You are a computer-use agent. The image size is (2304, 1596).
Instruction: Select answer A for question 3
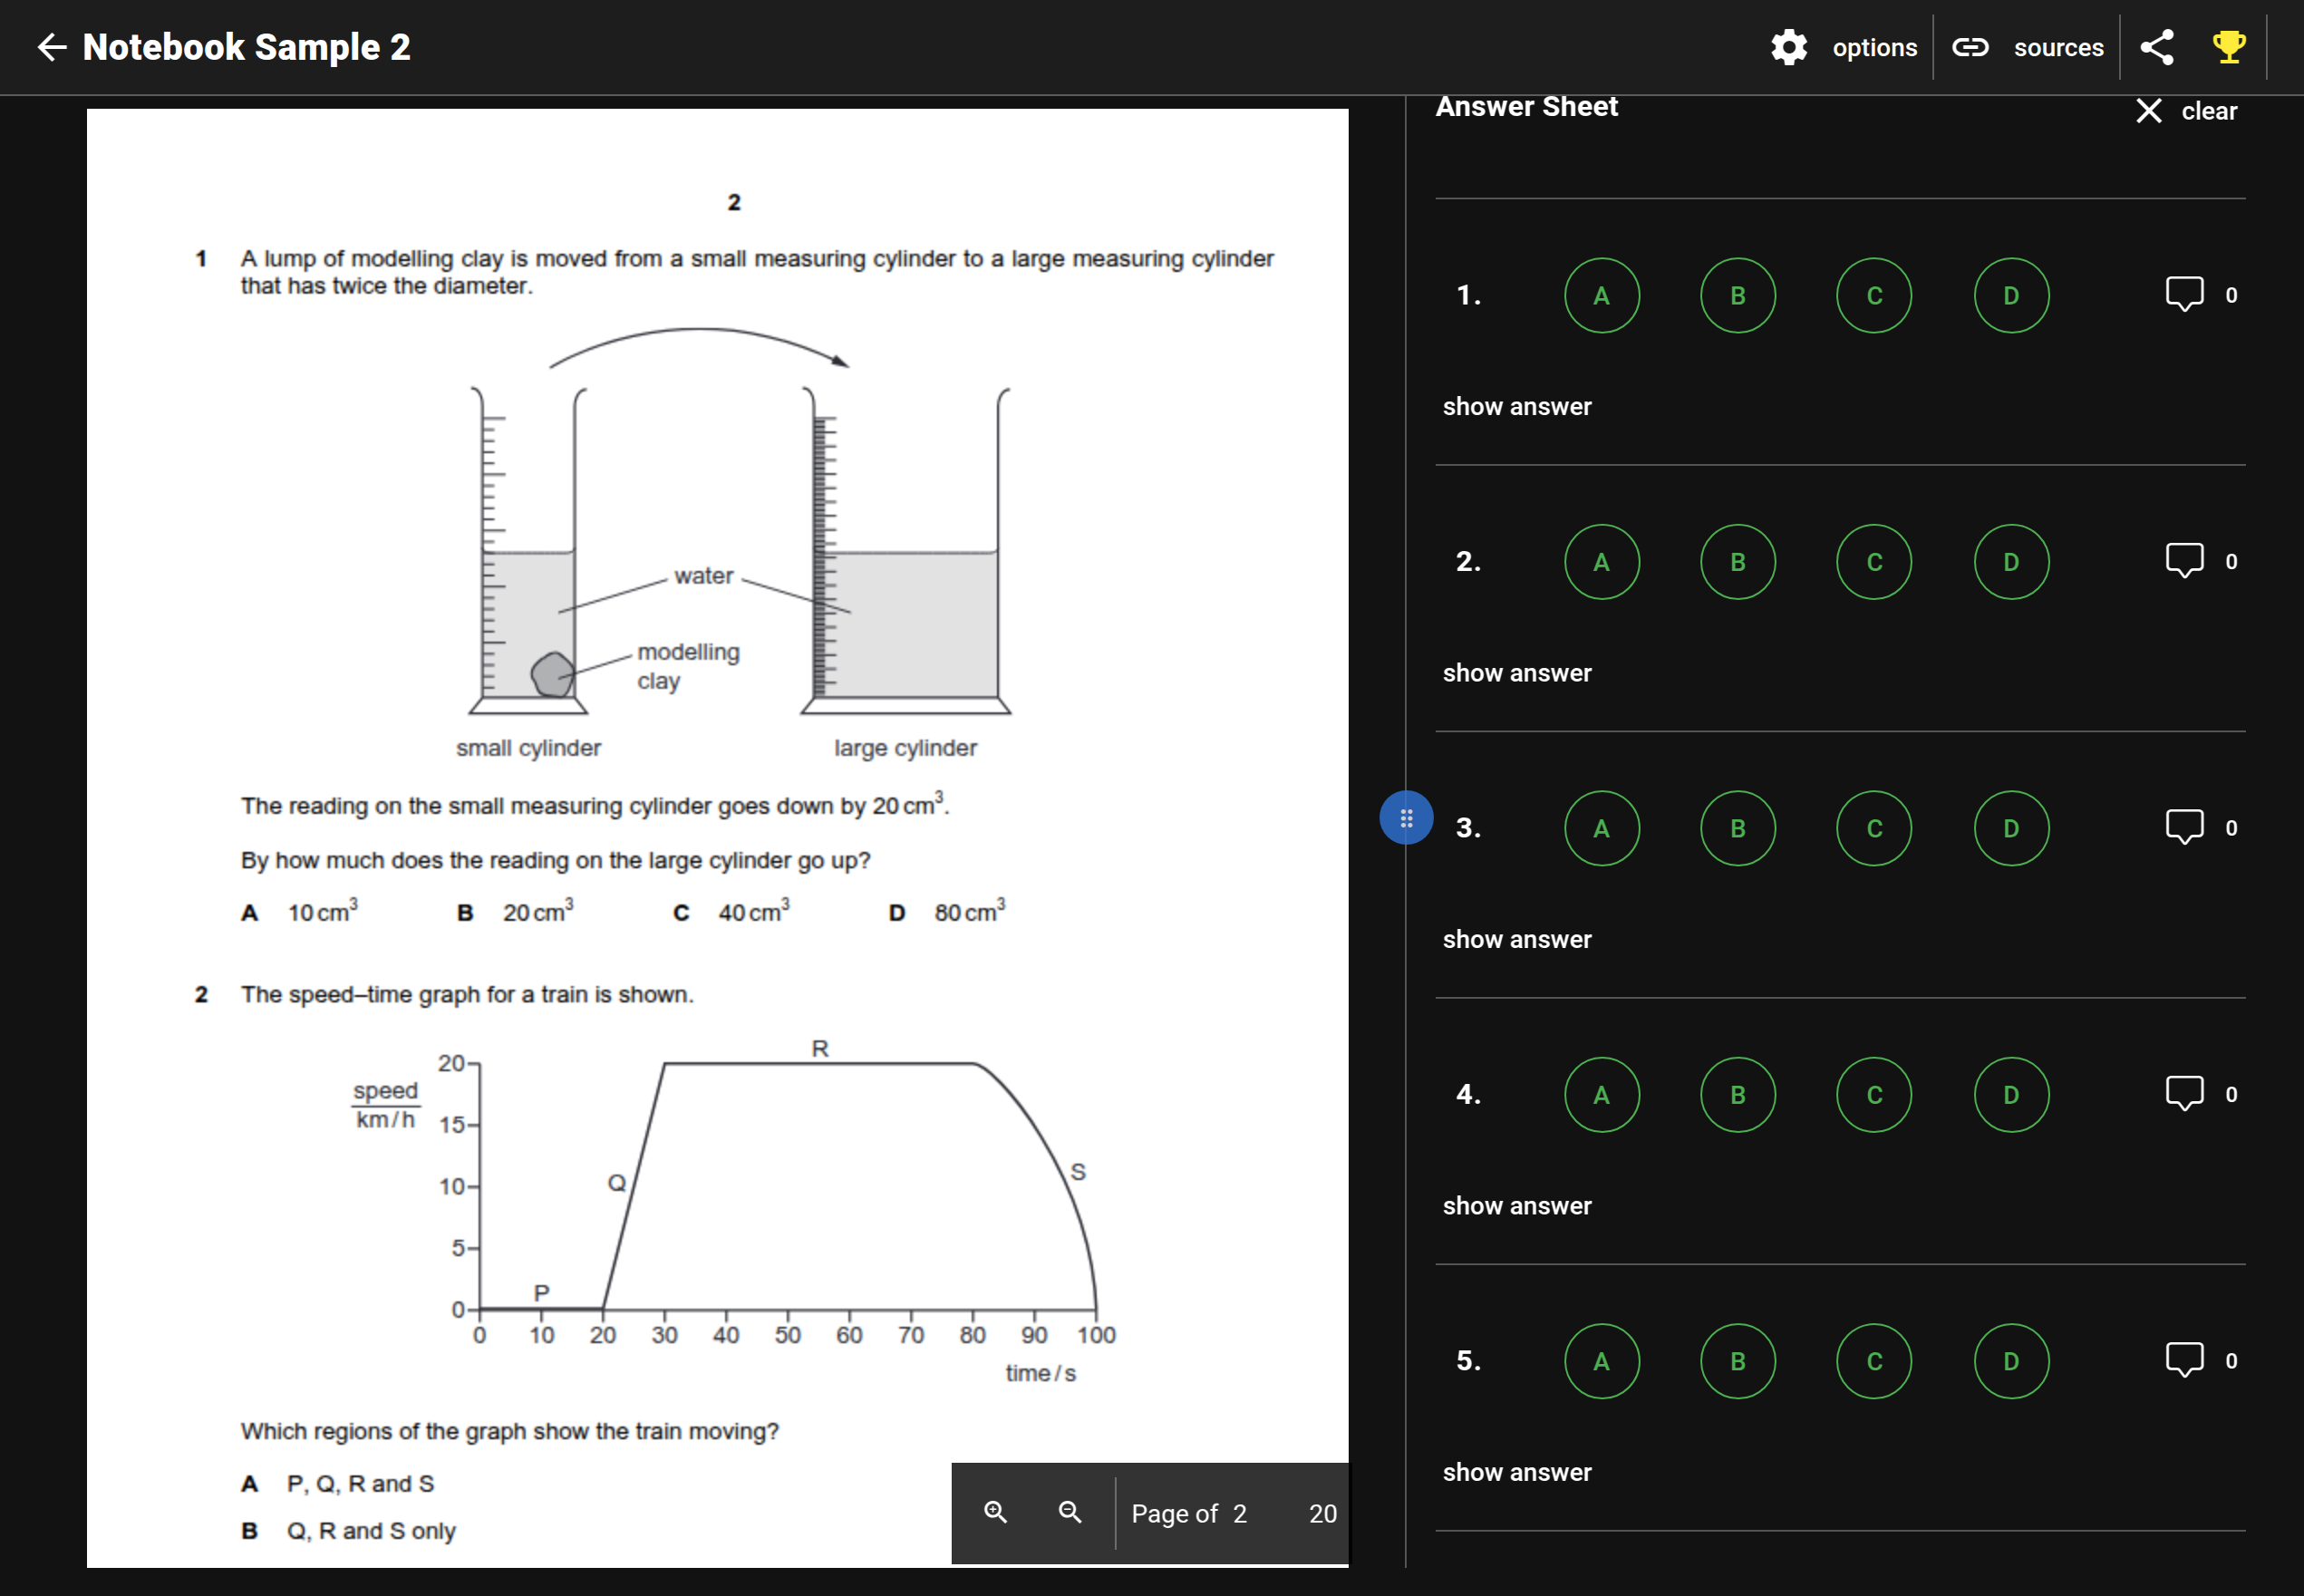pyautogui.click(x=1601, y=828)
